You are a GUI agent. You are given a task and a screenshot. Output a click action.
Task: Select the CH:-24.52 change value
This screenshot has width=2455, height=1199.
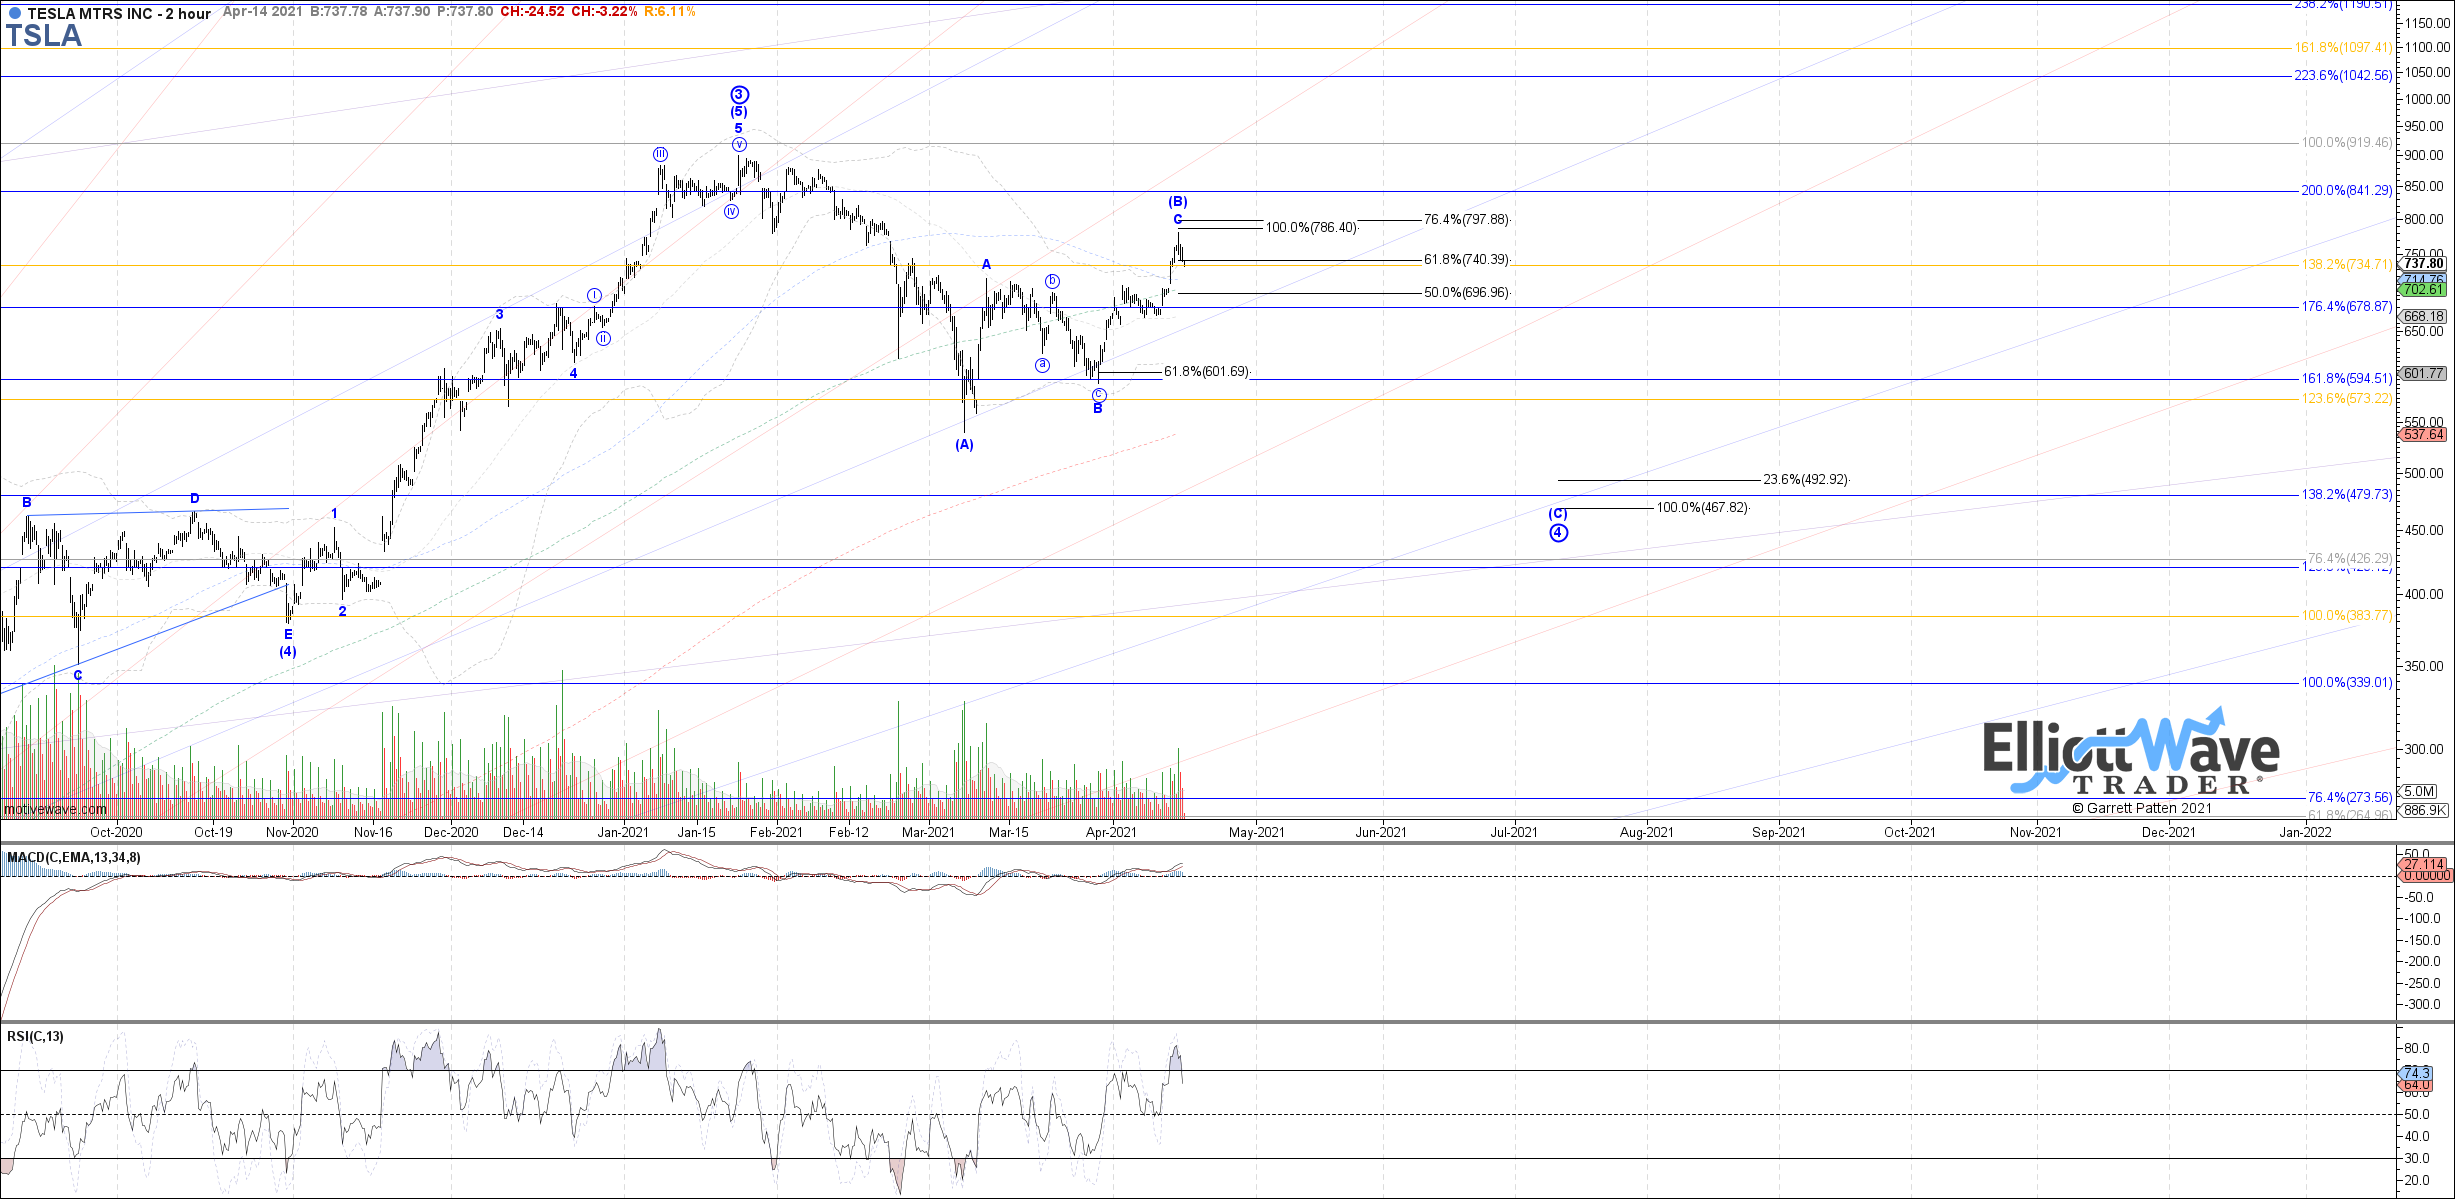532,11
